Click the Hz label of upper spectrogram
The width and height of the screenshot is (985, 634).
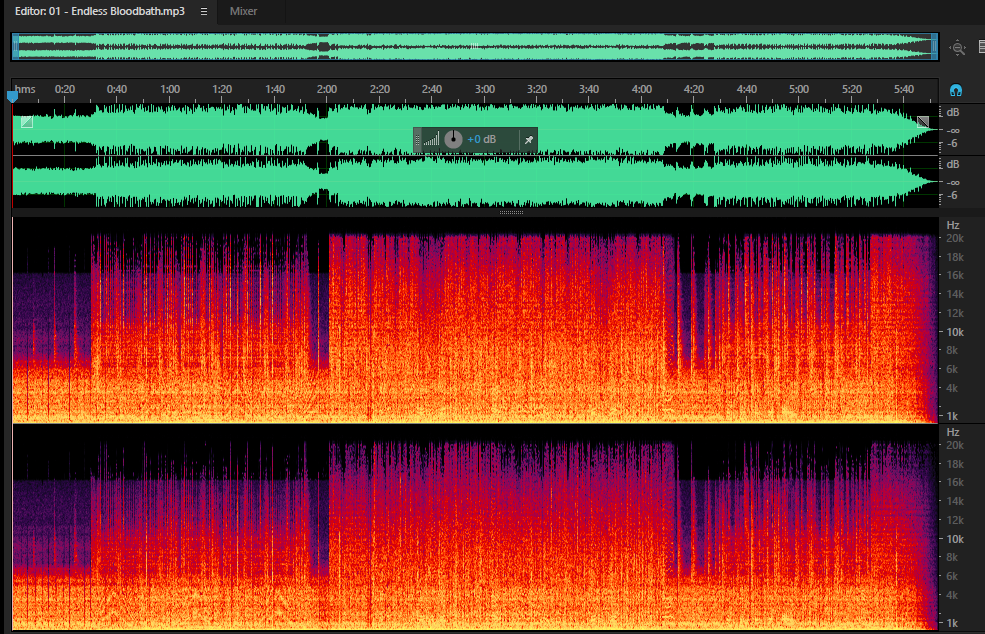[x=953, y=225]
